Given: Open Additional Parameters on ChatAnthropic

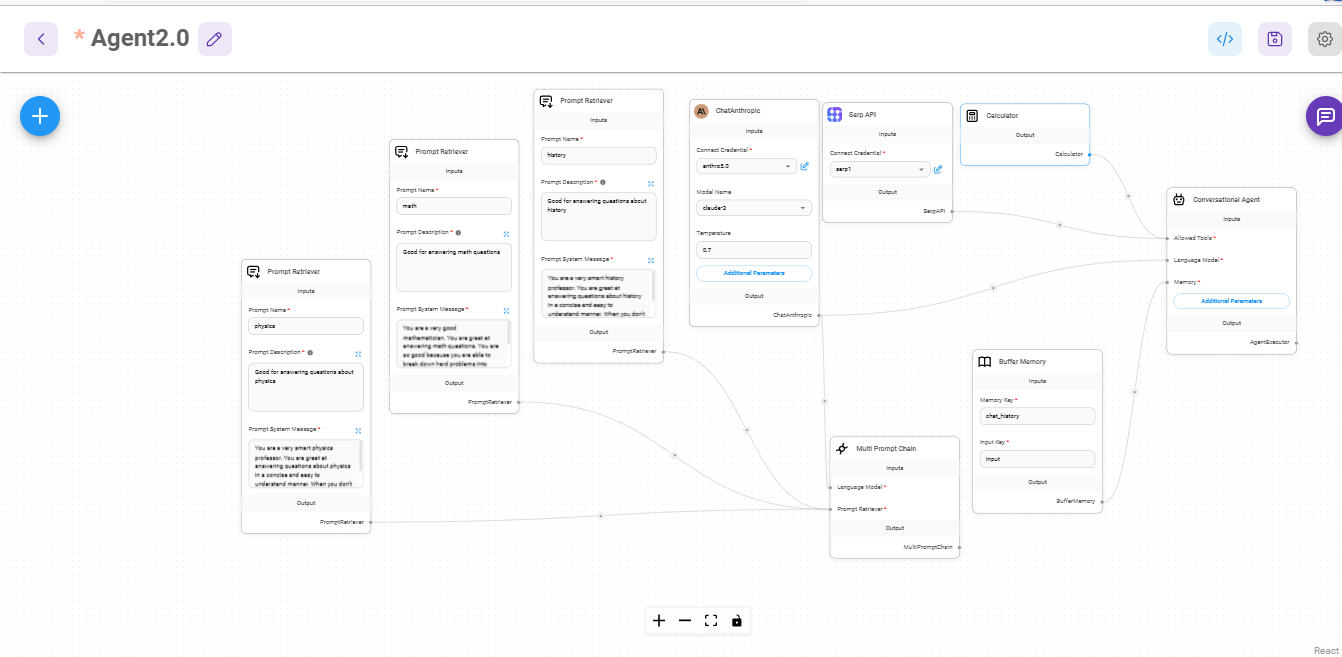Looking at the screenshot, I should [753, 273].
